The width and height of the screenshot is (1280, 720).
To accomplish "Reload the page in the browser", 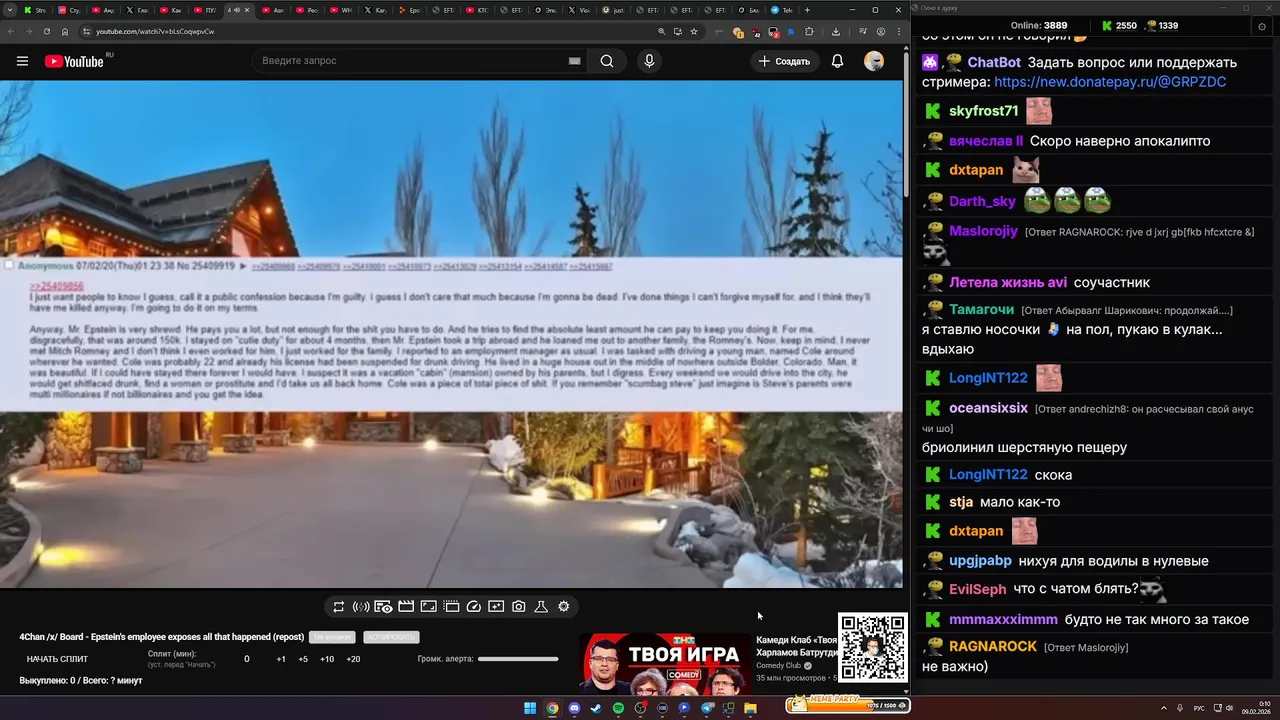I will 47,31.
